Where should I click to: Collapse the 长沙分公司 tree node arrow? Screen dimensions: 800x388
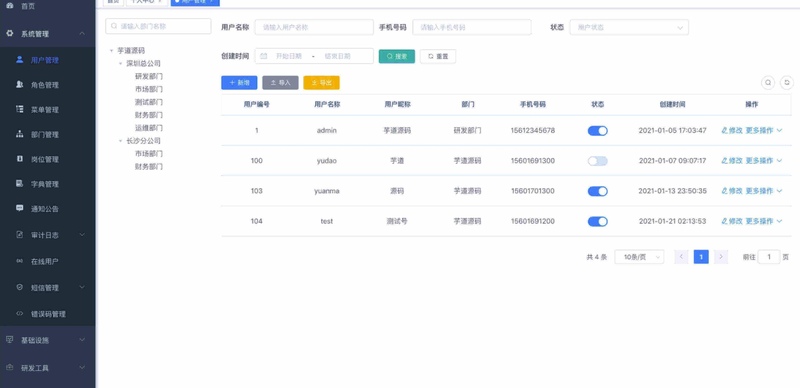coord(120,141)
